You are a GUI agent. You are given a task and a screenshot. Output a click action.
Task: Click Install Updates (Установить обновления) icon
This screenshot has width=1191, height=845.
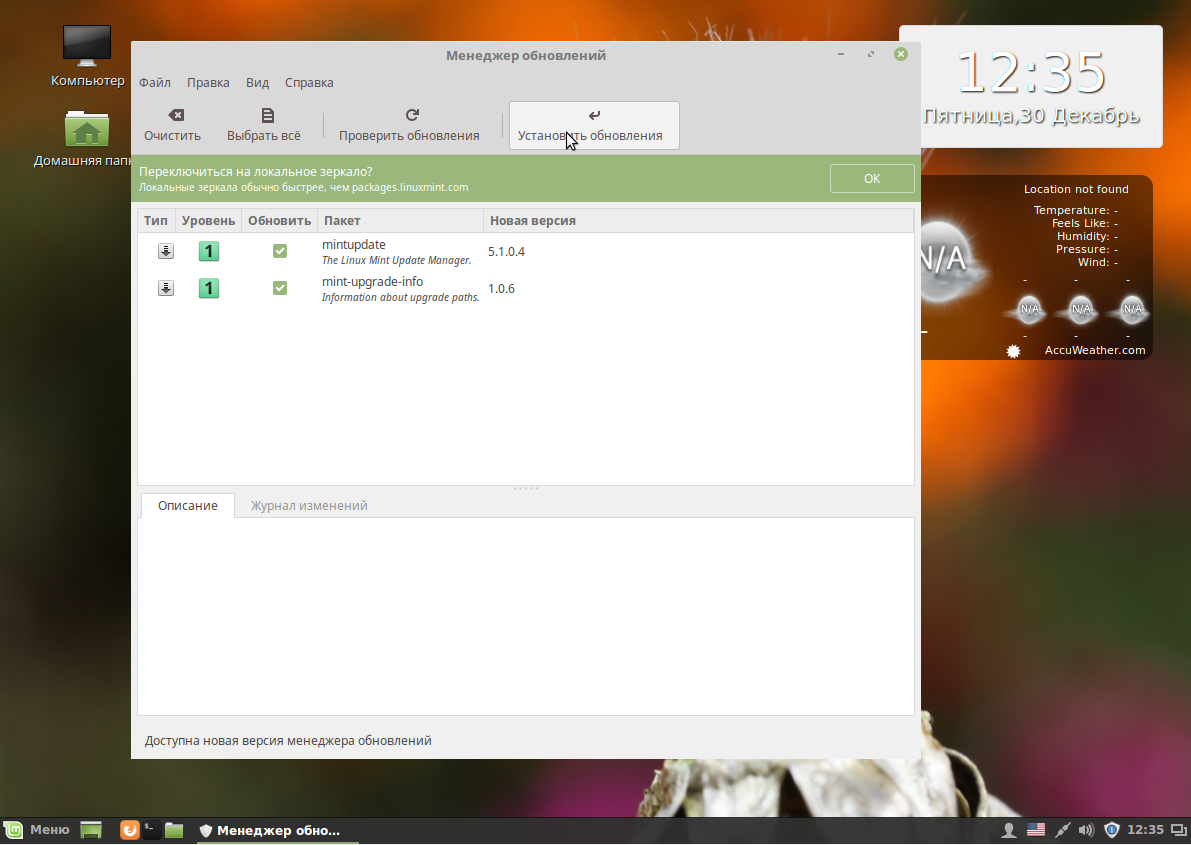click(593, 116)
